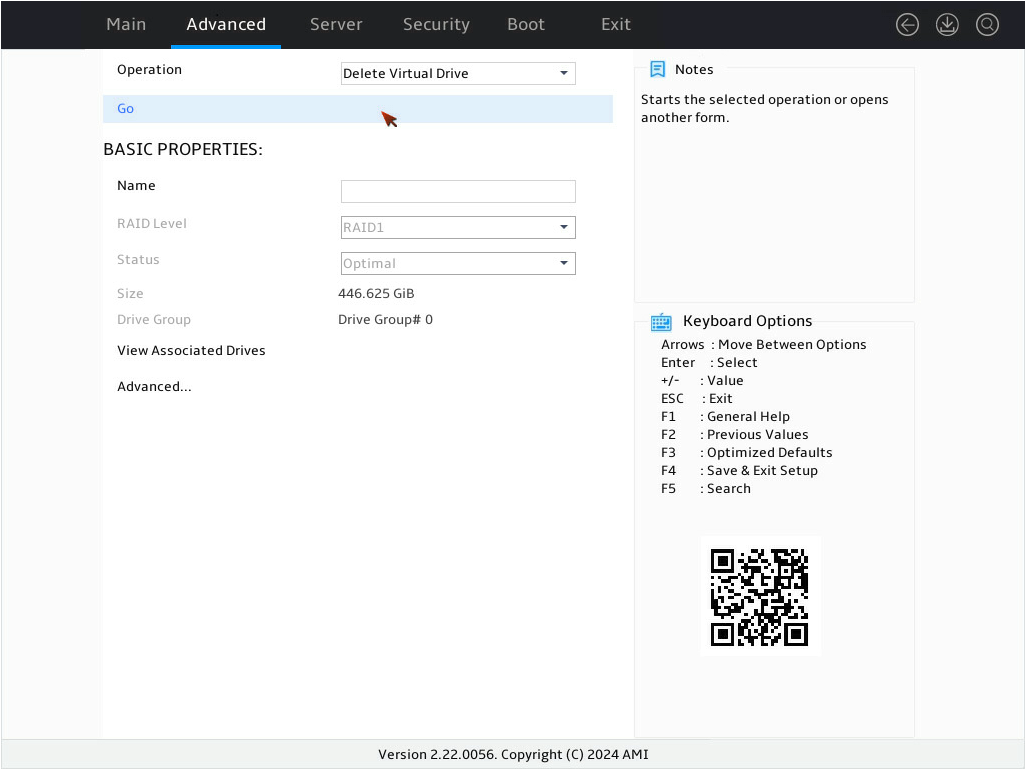Click the save download icon
Image resolution: width=1025 pixels, height=769 pixels.
(947, 25)
